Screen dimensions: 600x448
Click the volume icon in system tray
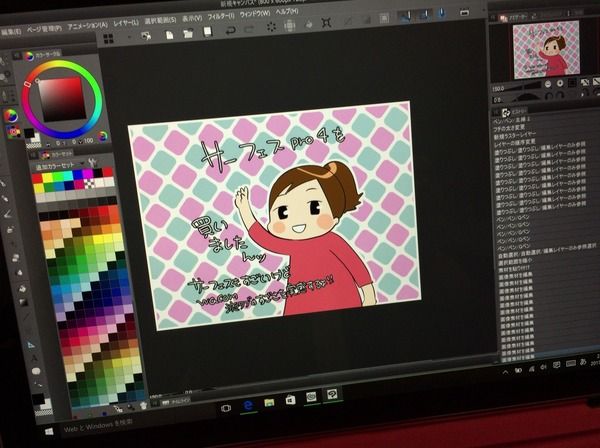click(543, 367)
